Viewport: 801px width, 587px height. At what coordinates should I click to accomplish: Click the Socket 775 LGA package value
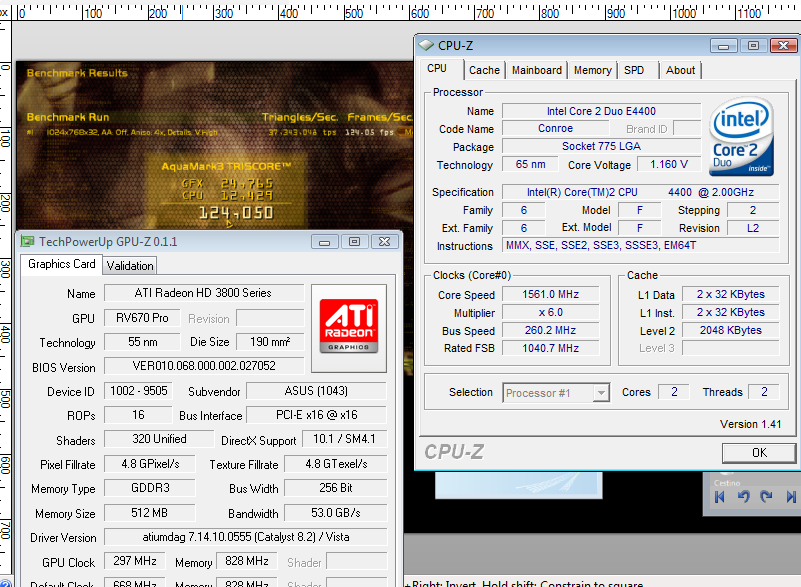pos(601,146)
